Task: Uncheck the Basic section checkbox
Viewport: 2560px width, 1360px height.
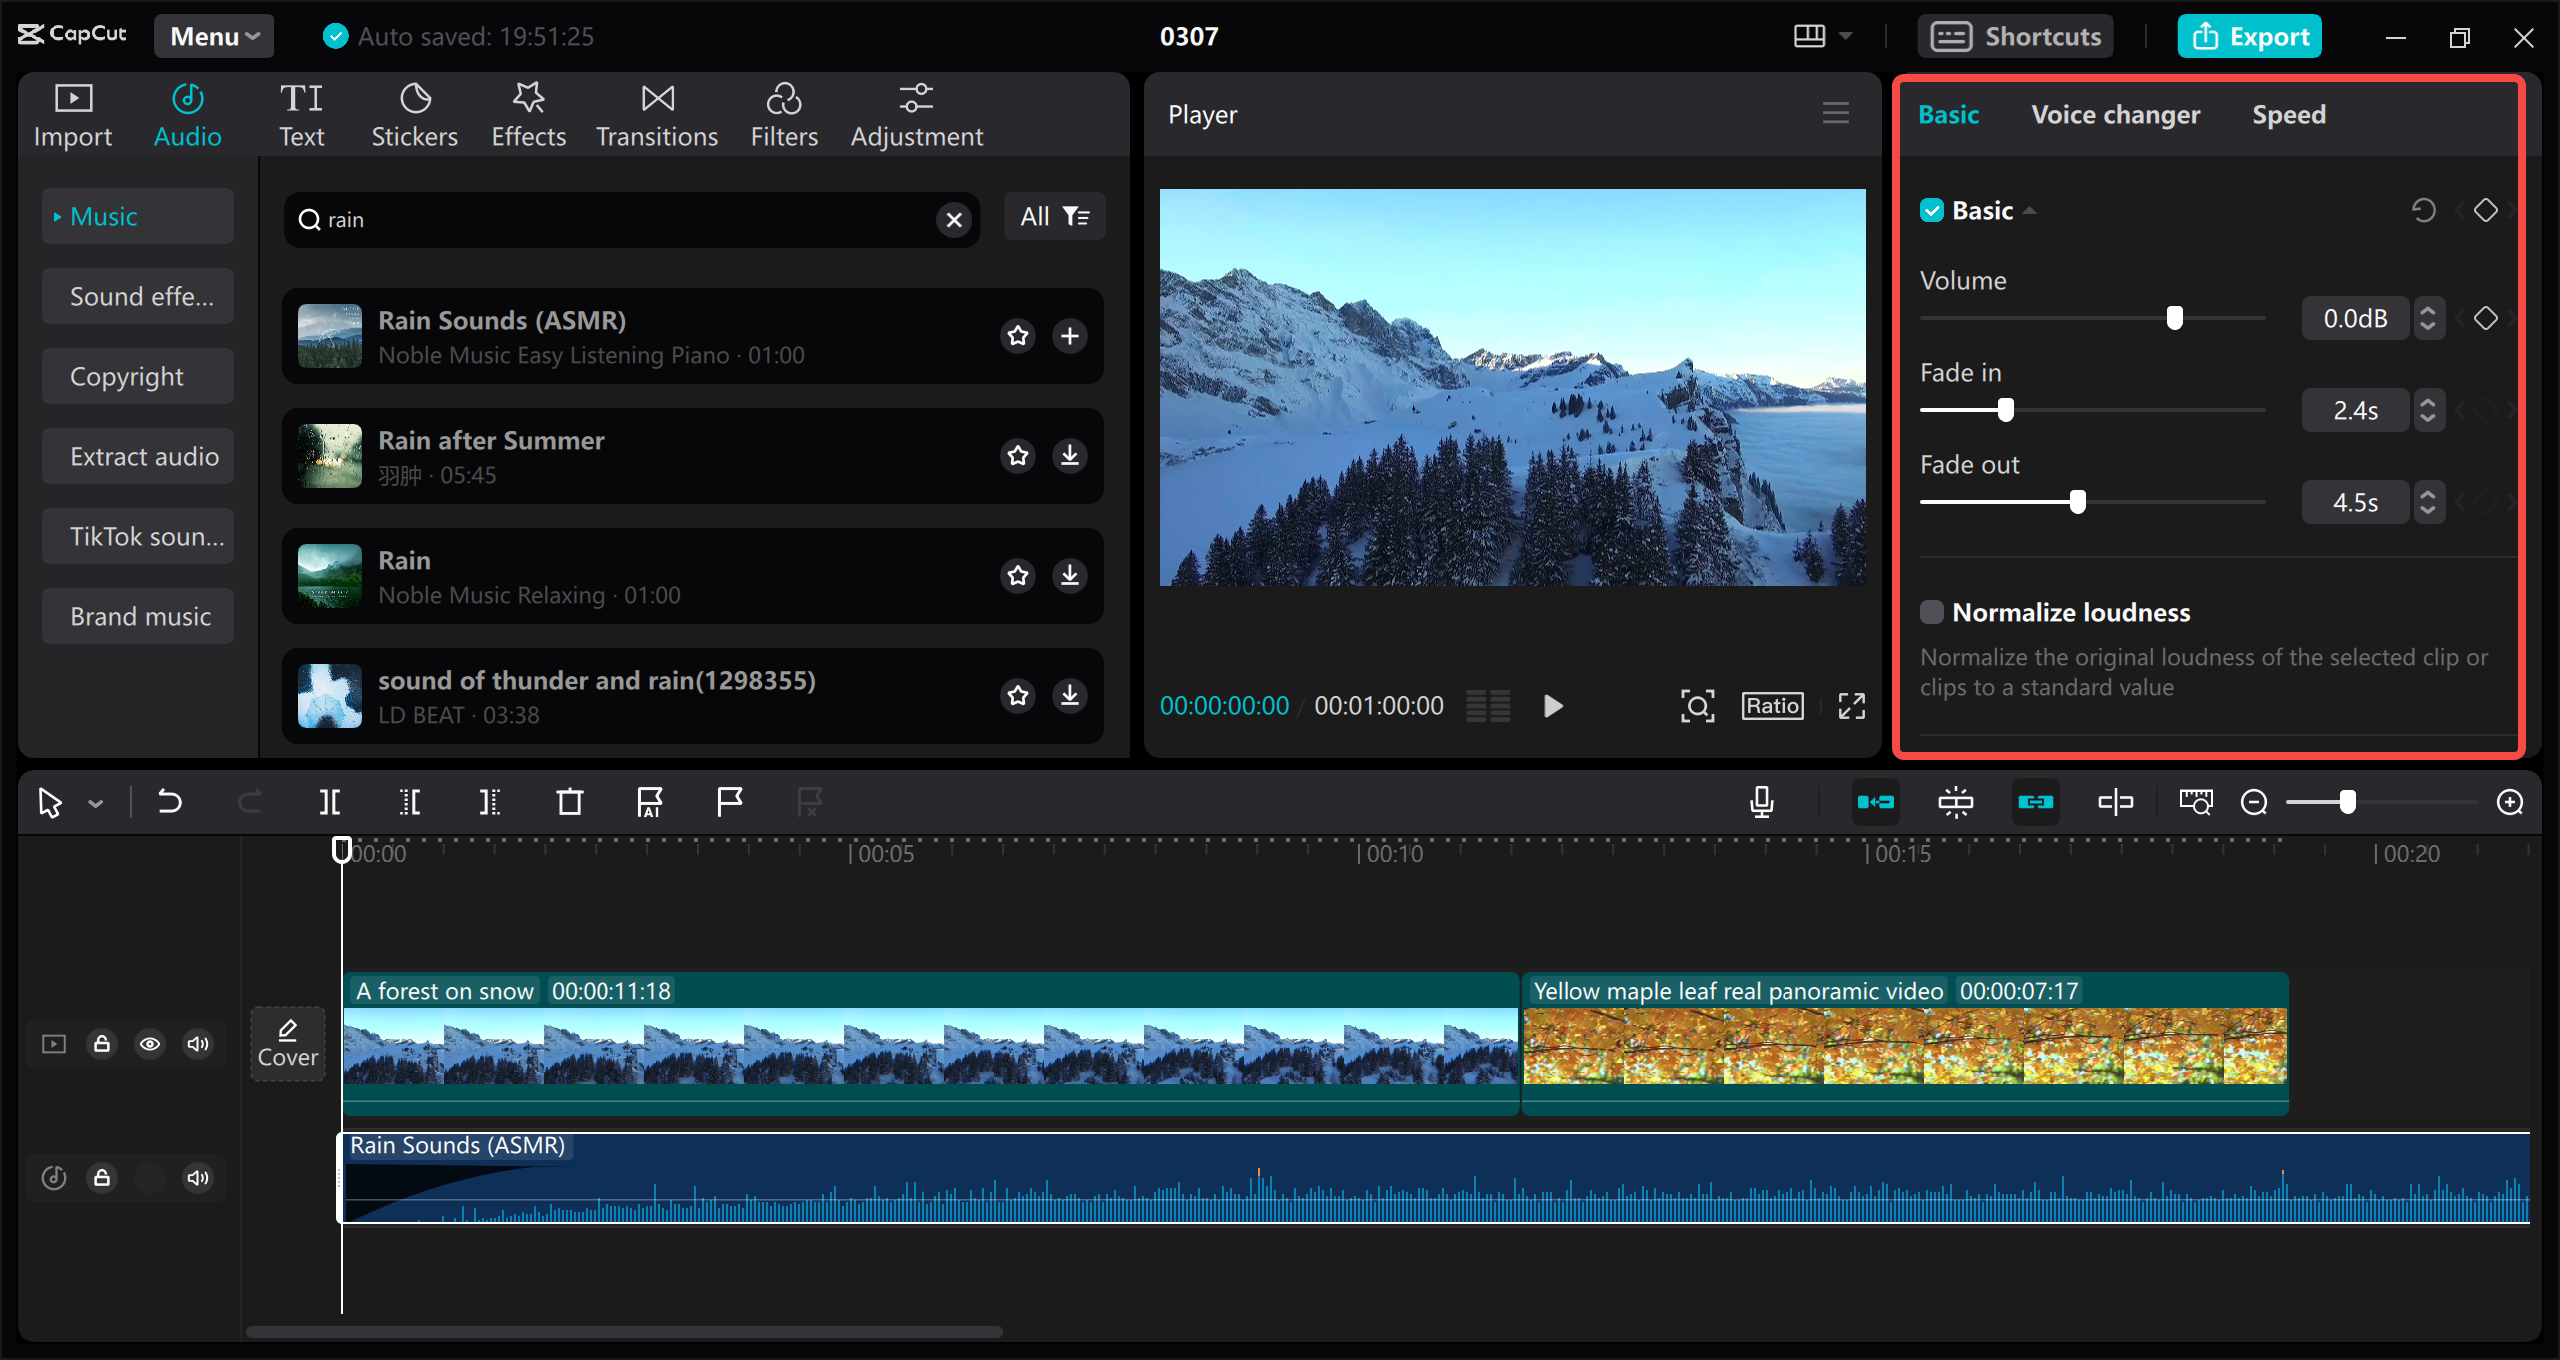Action: coord(1932,210)
